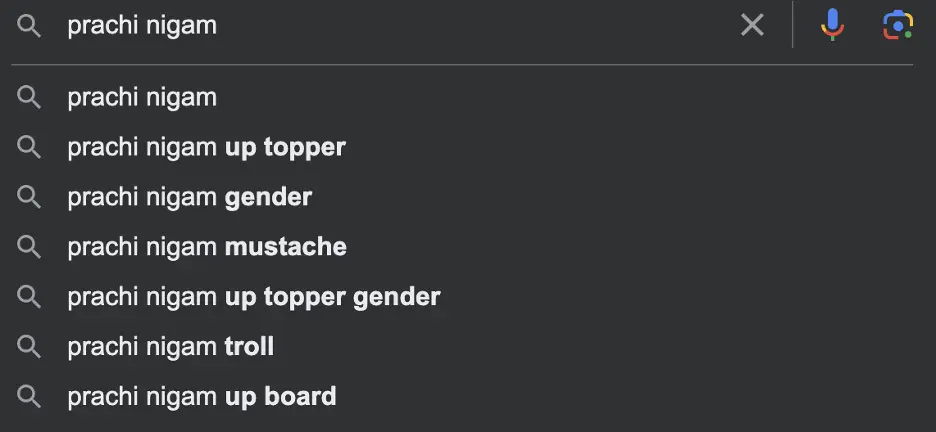Select the 'prachi nigam troll' suggestion text
The width and height of the screenshot is (936, 432).
pyautogui.click(x=171, y=347)
